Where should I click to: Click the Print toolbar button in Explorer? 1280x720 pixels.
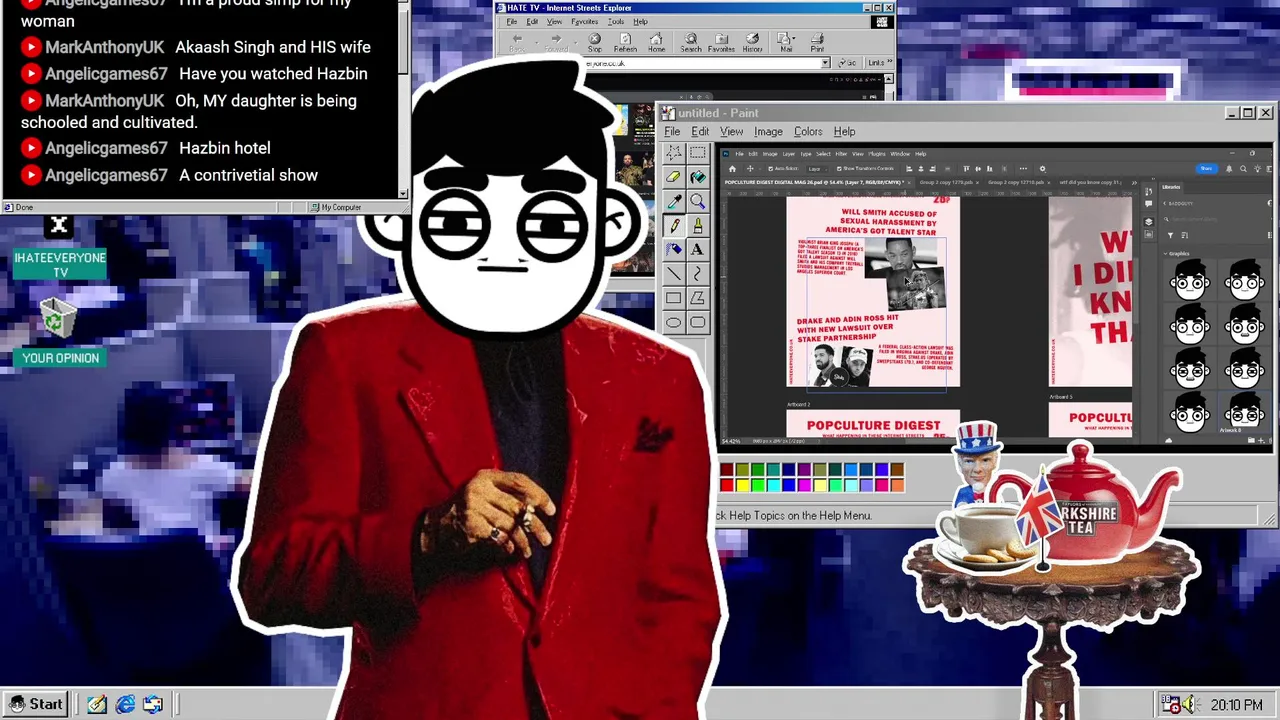point(817,43)
